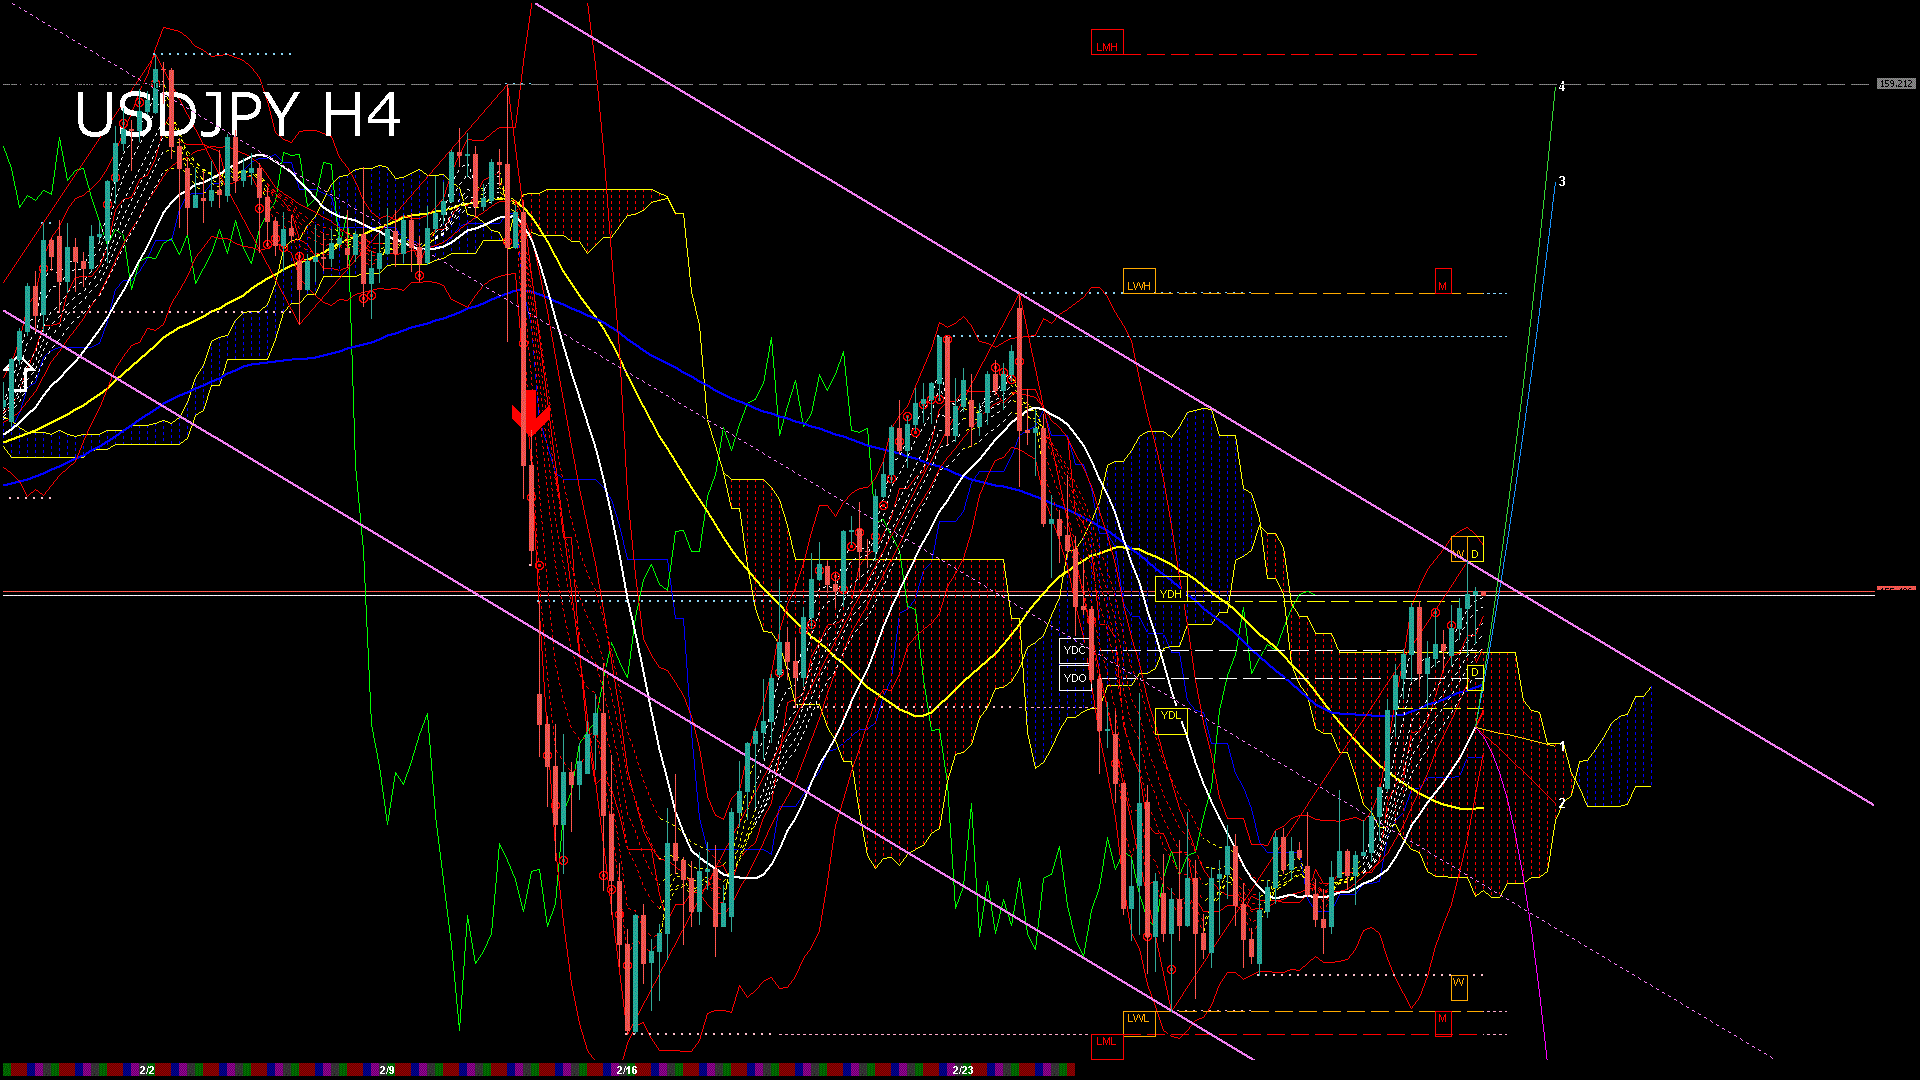The image size is (1920, 1080).
Task: Select the wave count "3" marker
Action: pyautogui.click(x=1564, y=182)
